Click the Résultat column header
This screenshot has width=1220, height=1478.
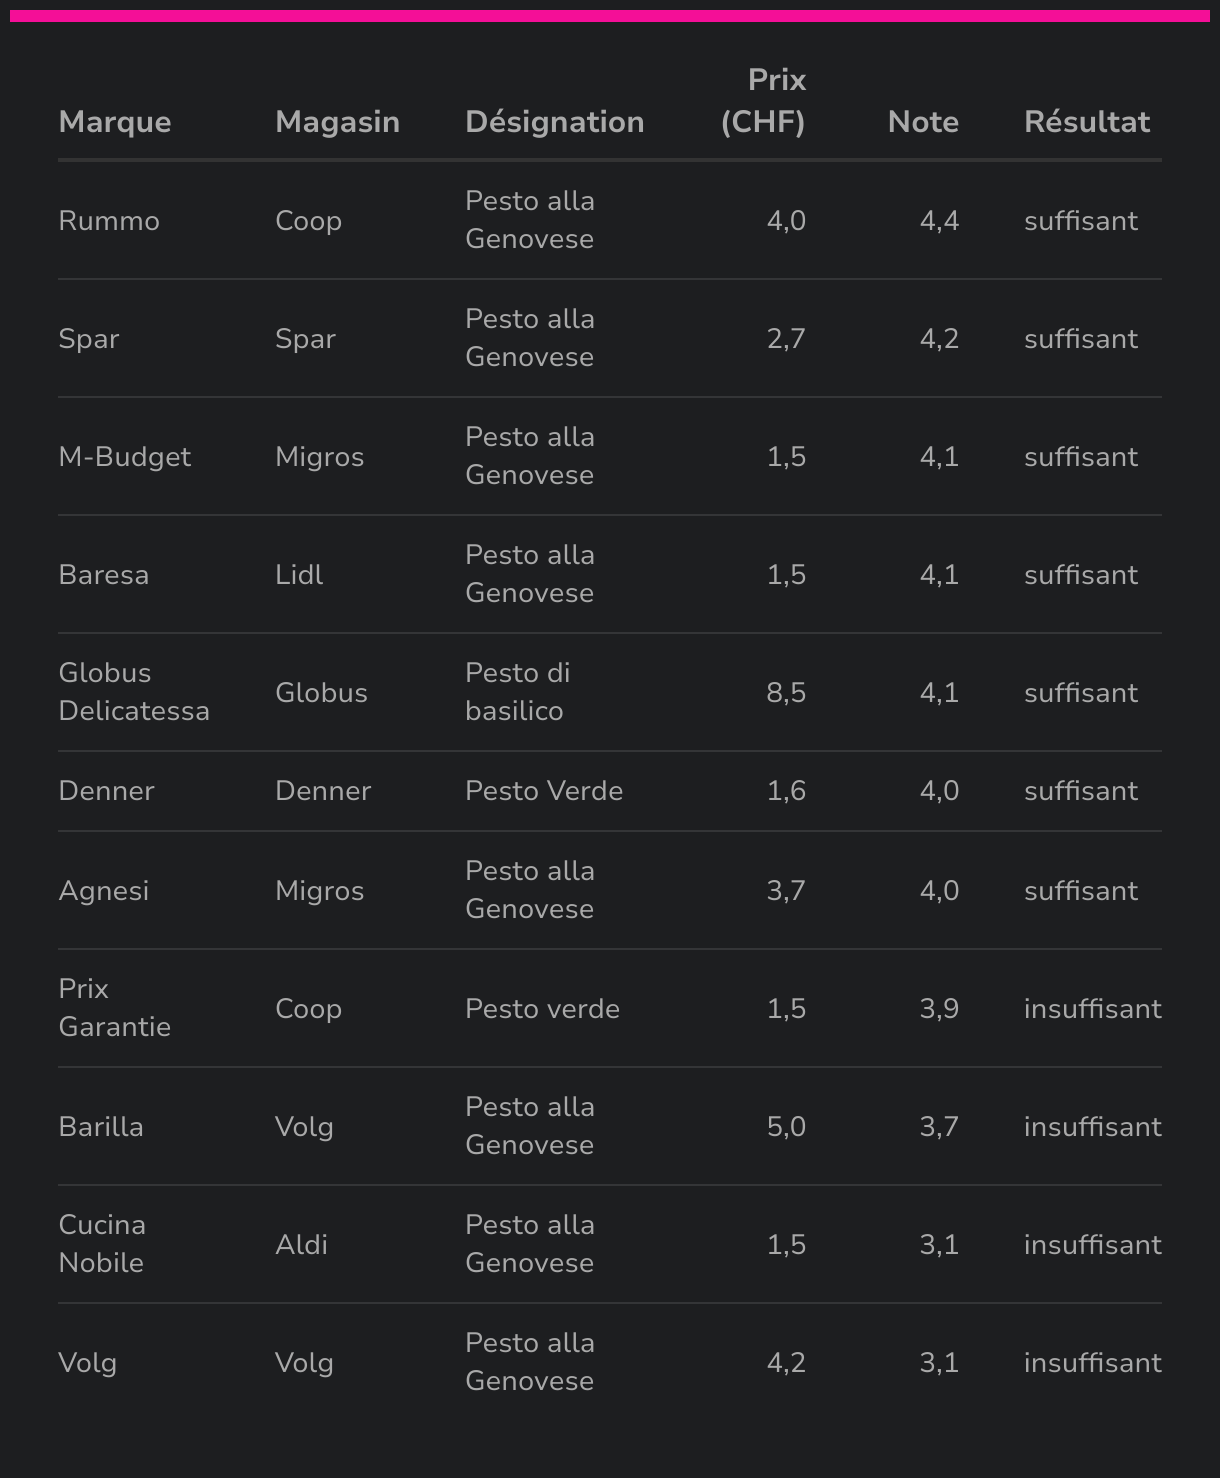[1087, 122]
